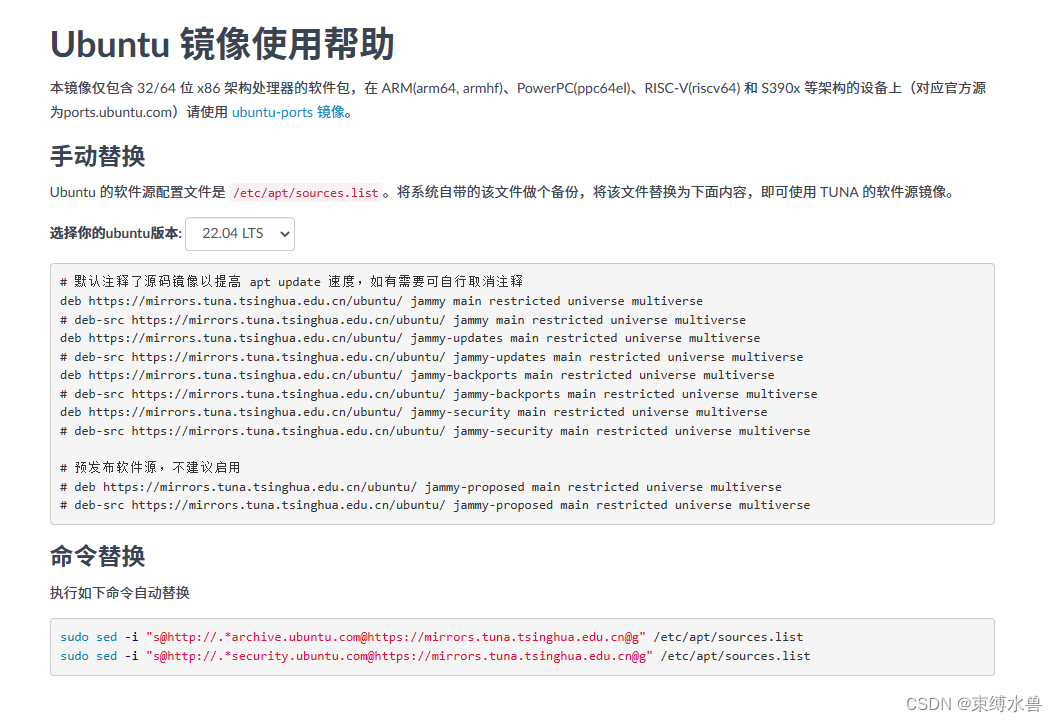Click the commented deb-src jammy-updates line
Viewport: 1058px width, 722px height.
(x=432, y=357)
